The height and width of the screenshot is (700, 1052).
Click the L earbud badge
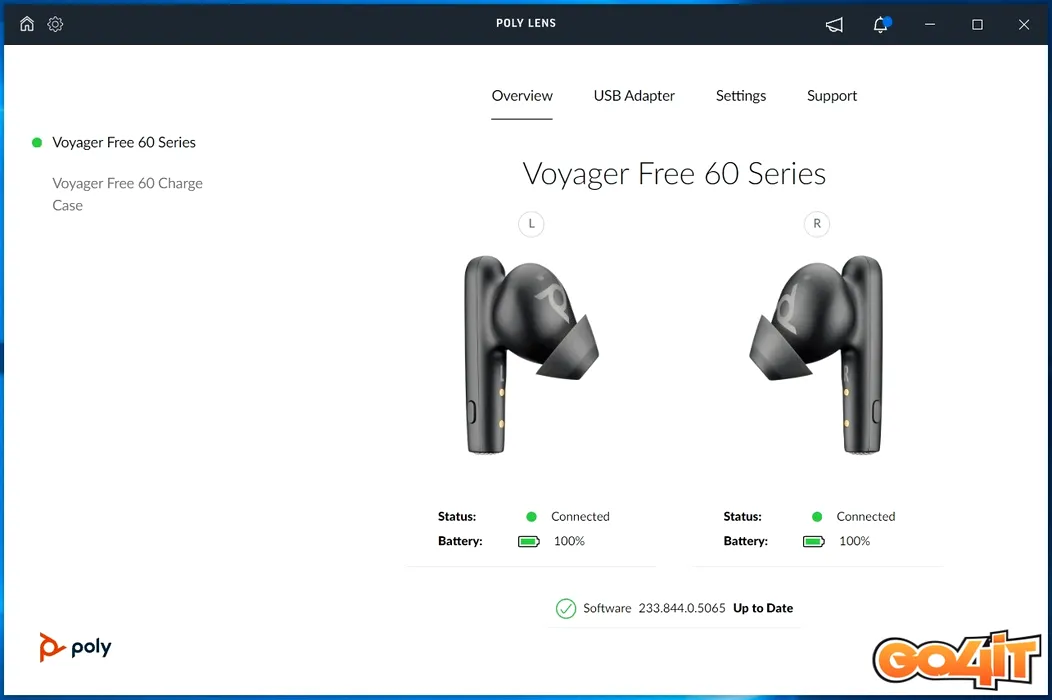coord(531,223)
